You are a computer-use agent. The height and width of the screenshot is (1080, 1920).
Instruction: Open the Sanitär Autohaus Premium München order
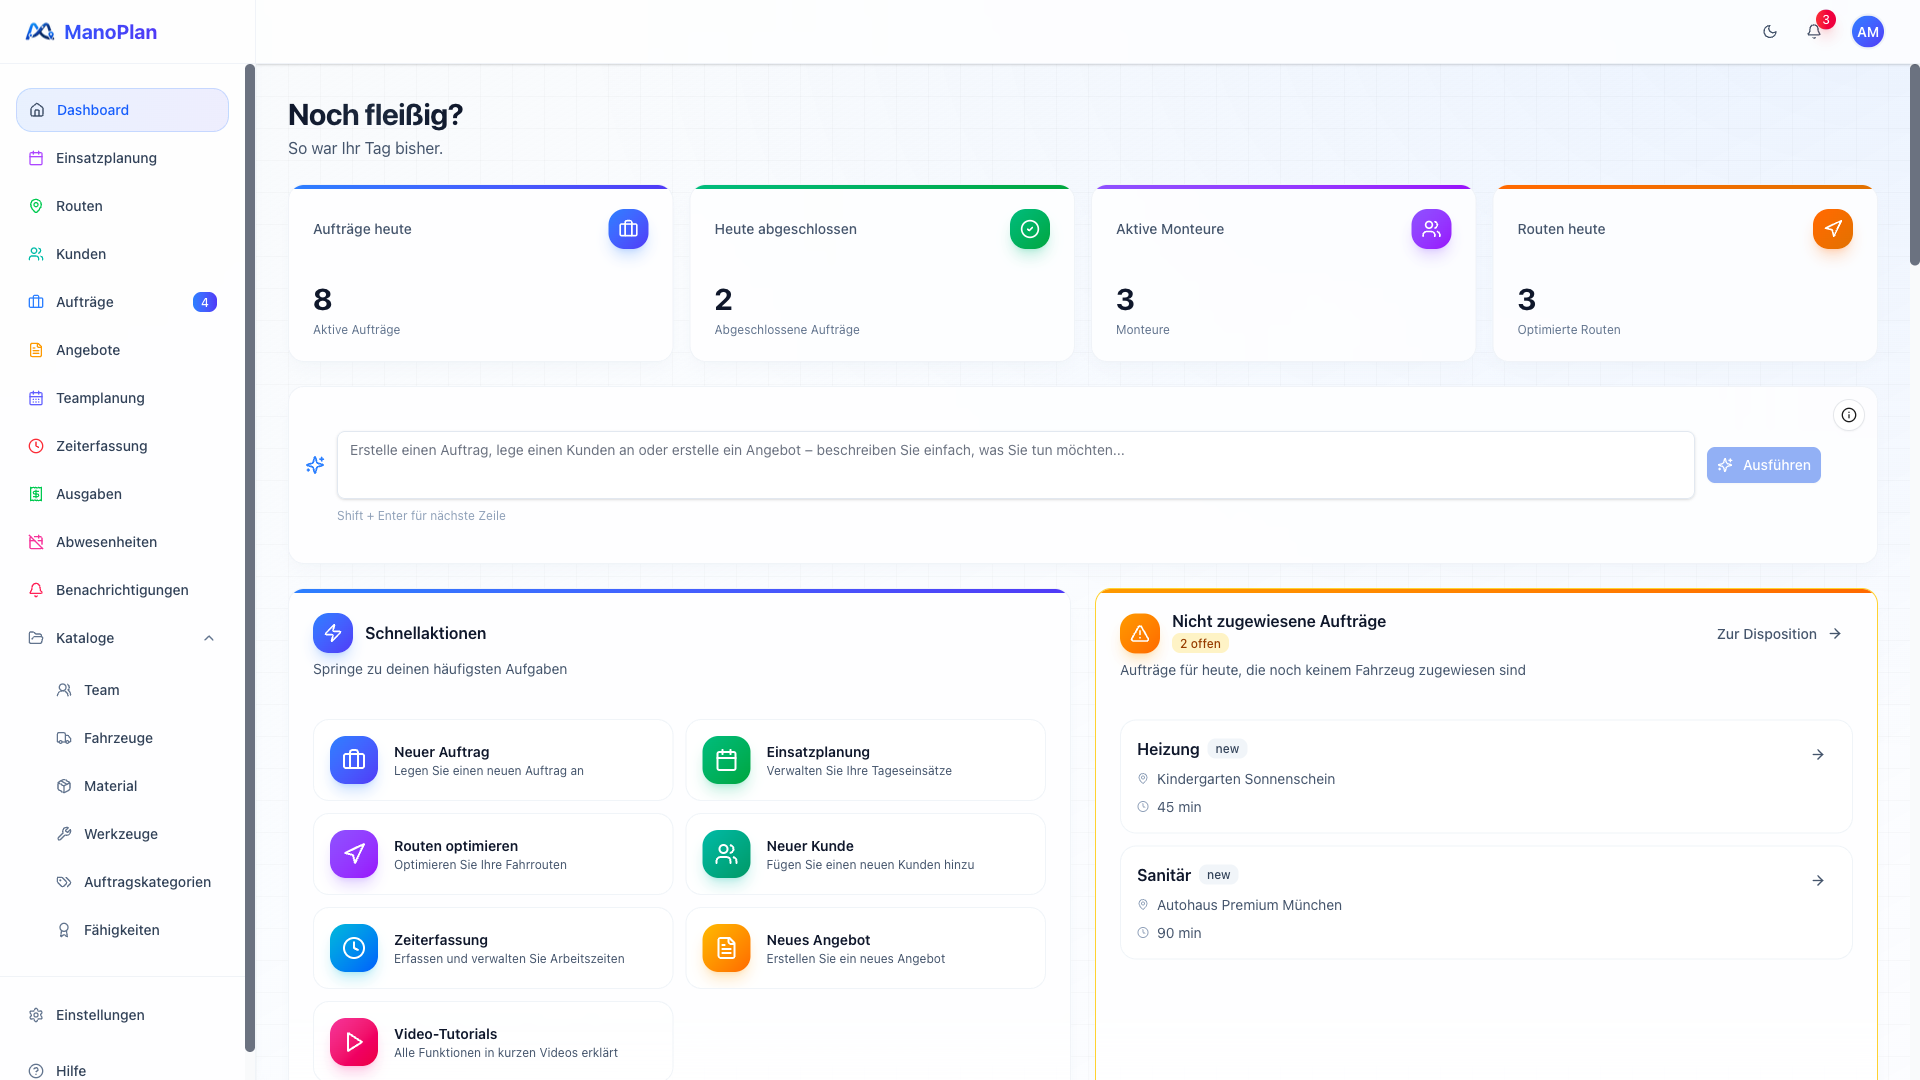pyautogui.click(x=1485, y=903)
